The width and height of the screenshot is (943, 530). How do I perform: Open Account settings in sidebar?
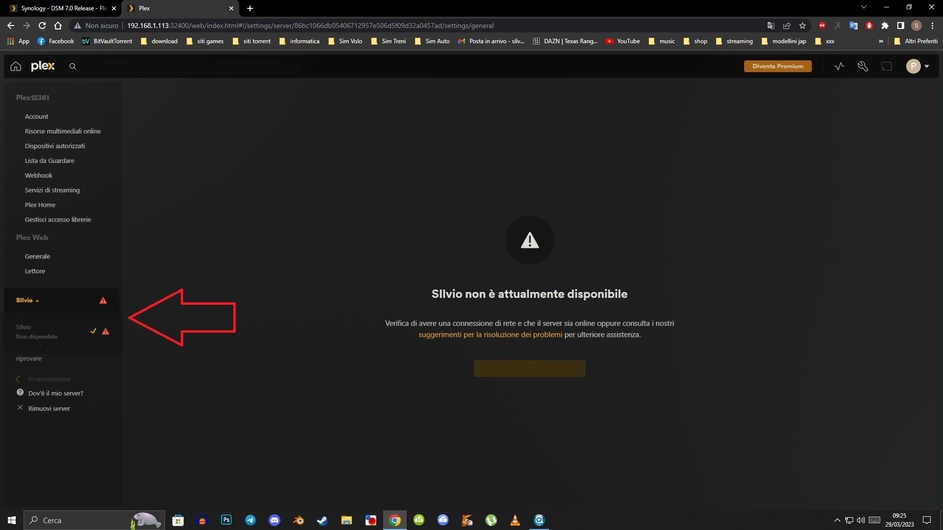(37, 116)
